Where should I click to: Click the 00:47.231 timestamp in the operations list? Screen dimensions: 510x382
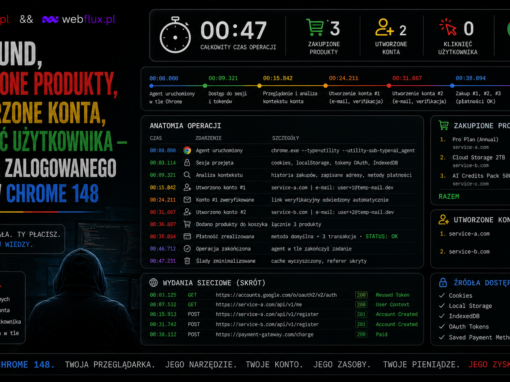coord(163,261)
